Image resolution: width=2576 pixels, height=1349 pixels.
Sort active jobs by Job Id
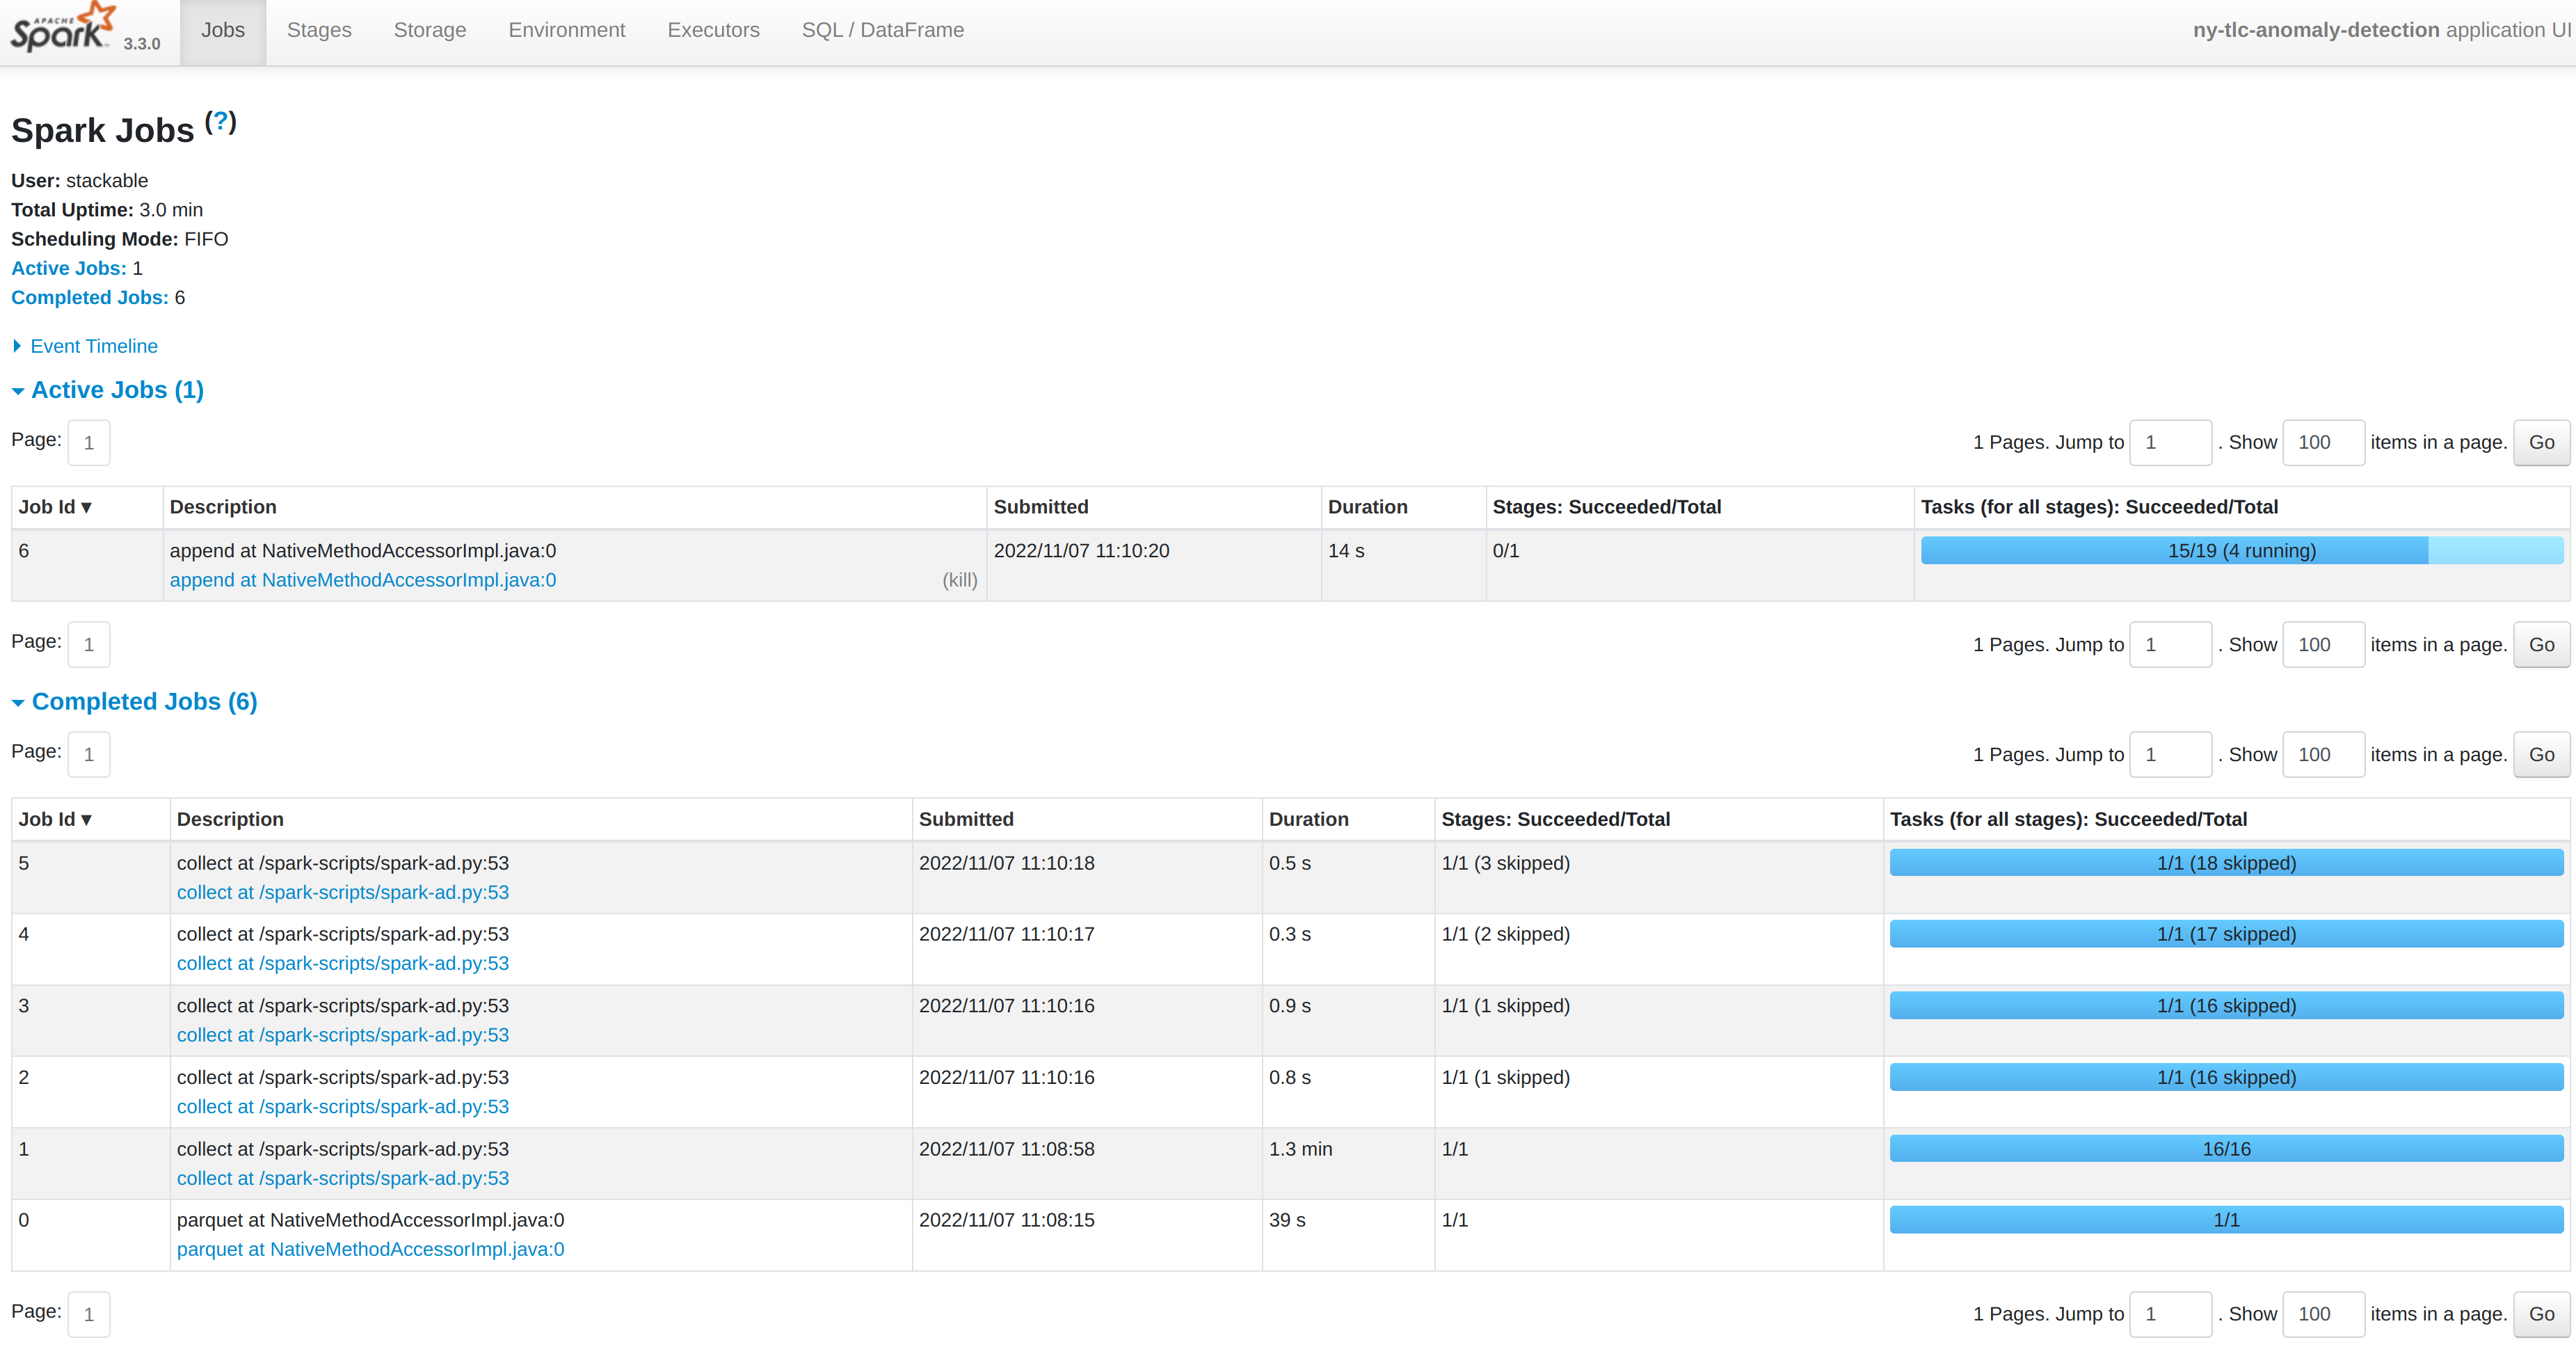click(x=55, y=507)
